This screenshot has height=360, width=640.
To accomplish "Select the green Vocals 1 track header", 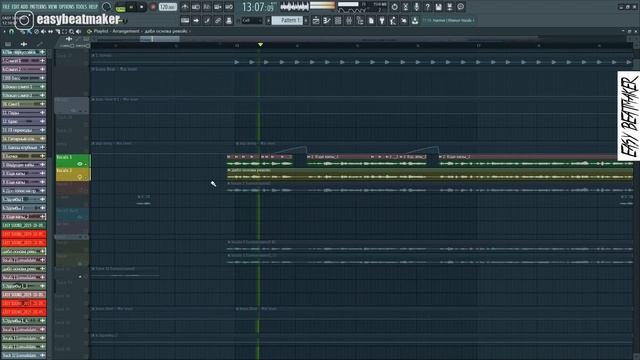I will coord(73,161).
